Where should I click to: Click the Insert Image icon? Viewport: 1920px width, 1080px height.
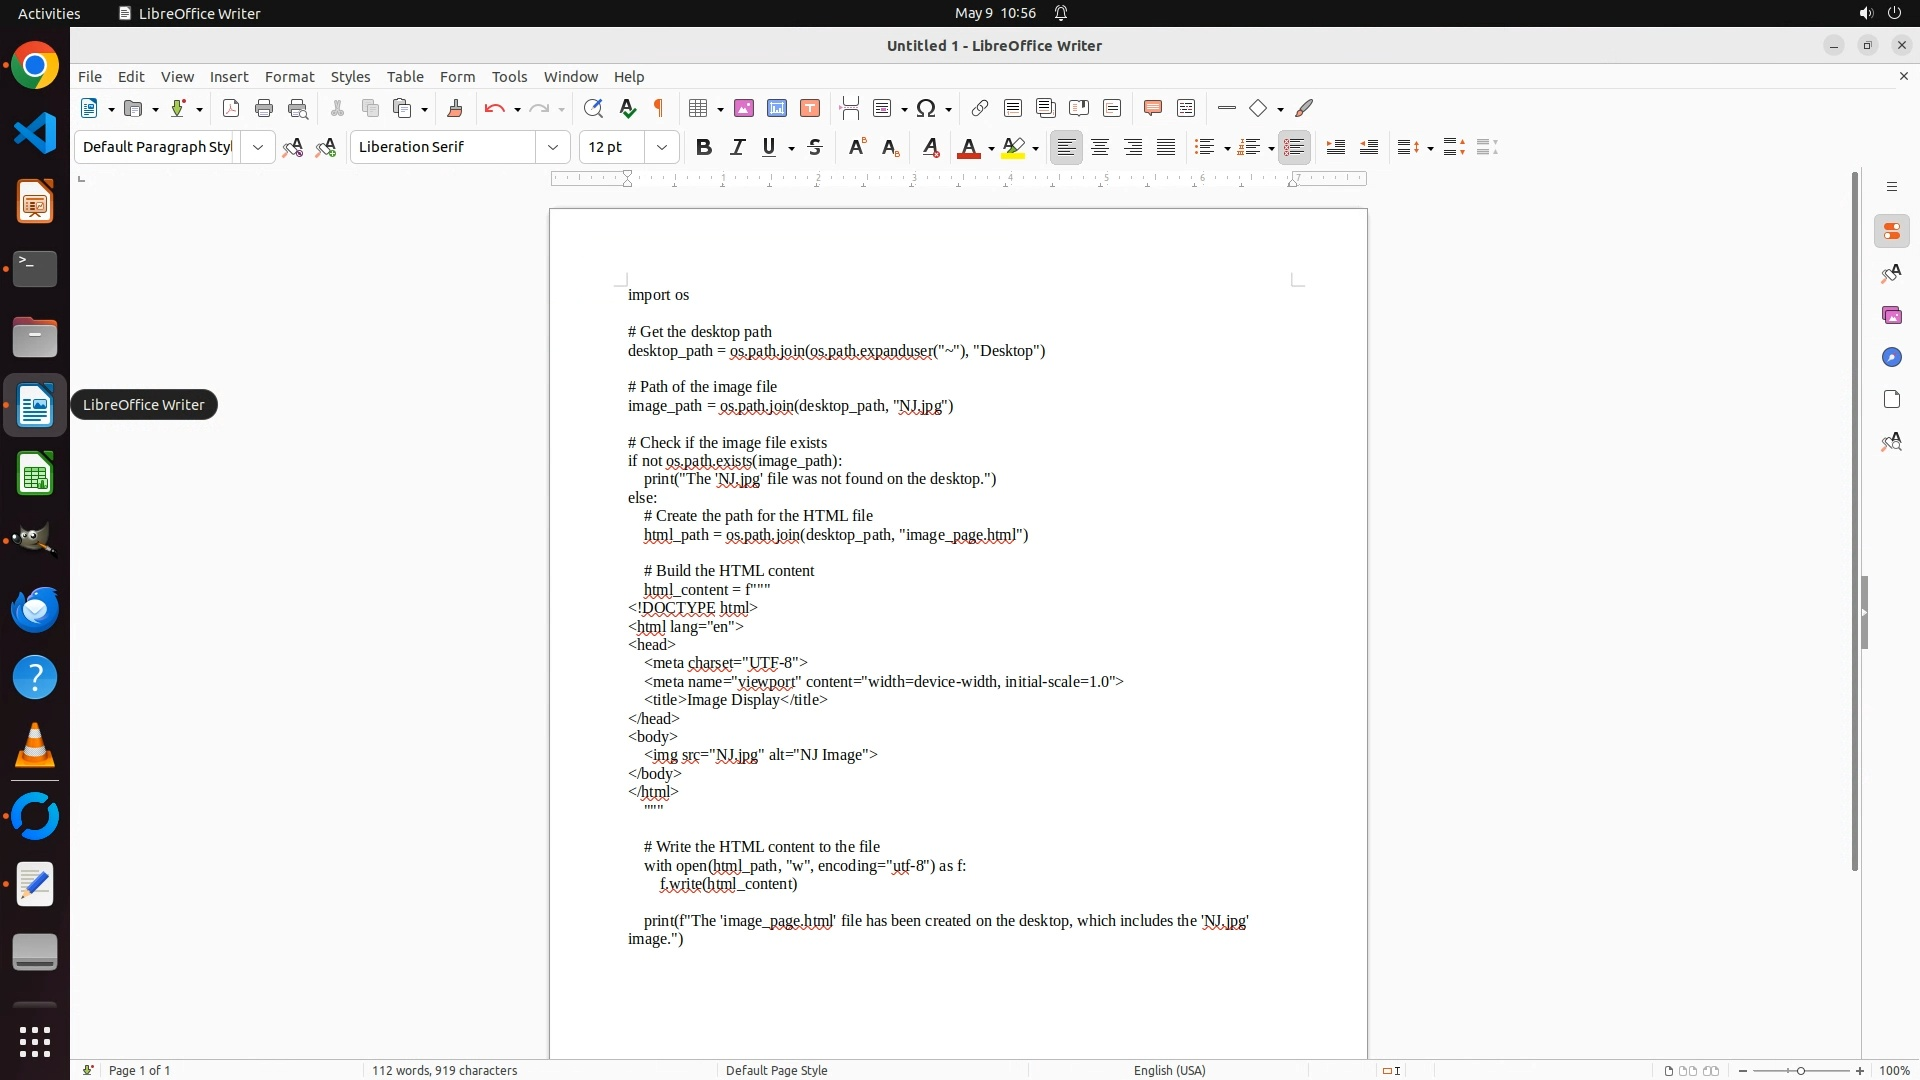(744, 109)
